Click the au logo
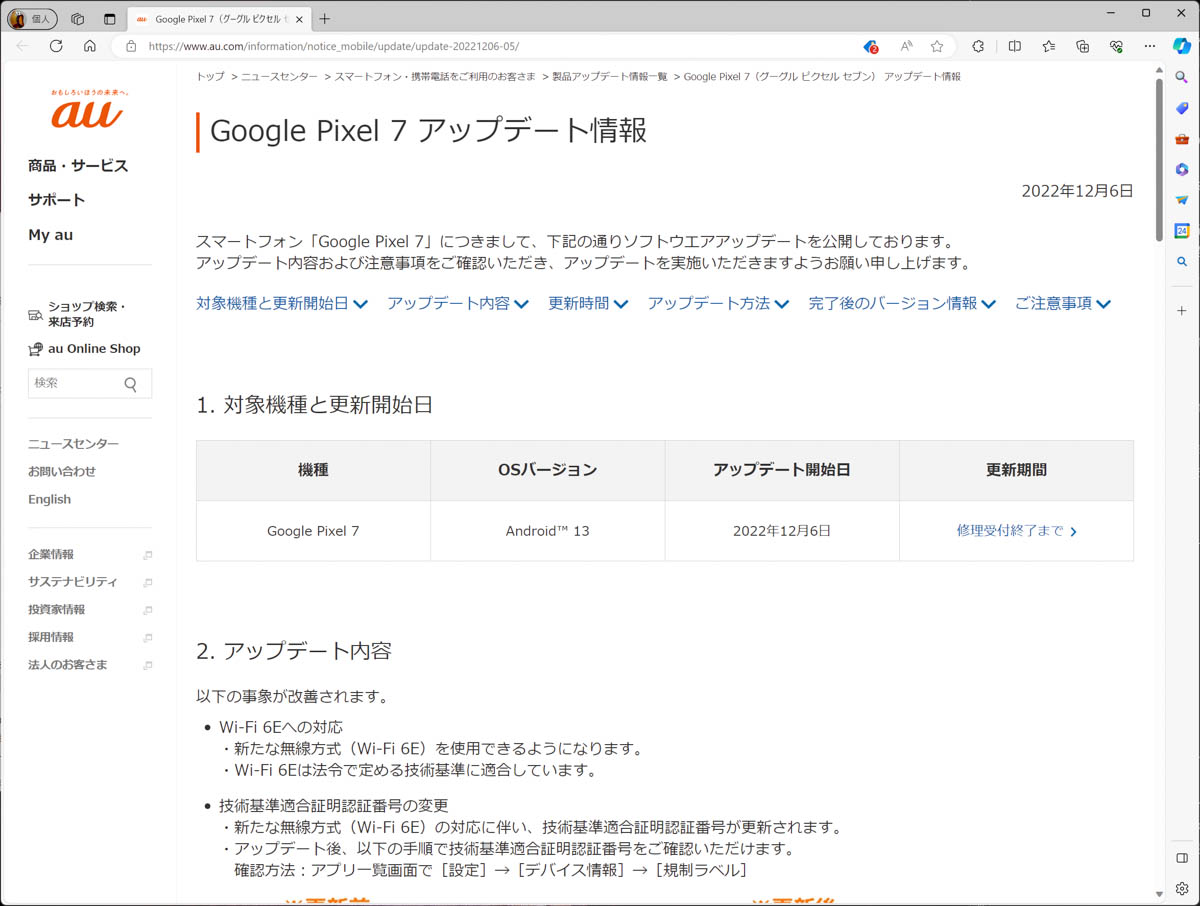The image size is (1200, 906). (x=89, y=108)
